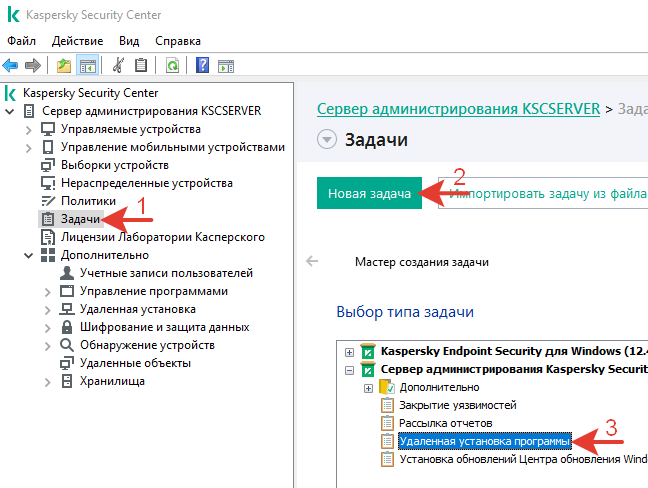Expand Kaspersky Endpoint Security для Windows task group
The width and height of the screenshot is (648, 488).
350,352
